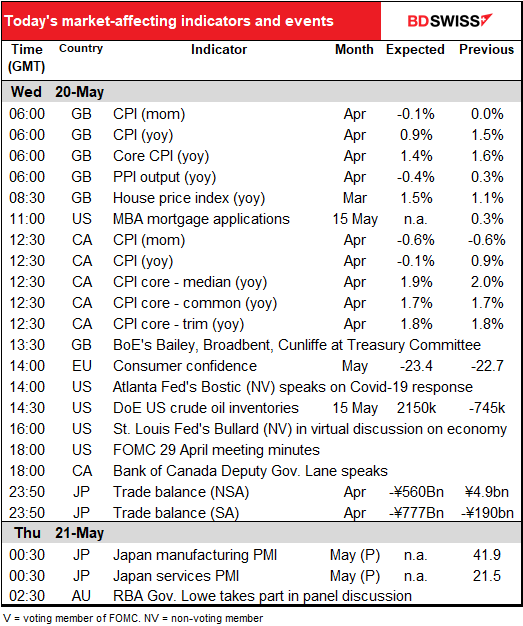Click the Indicator column header
The width and height of the screenshot is (523, 626).
click(x=219, y=50)
